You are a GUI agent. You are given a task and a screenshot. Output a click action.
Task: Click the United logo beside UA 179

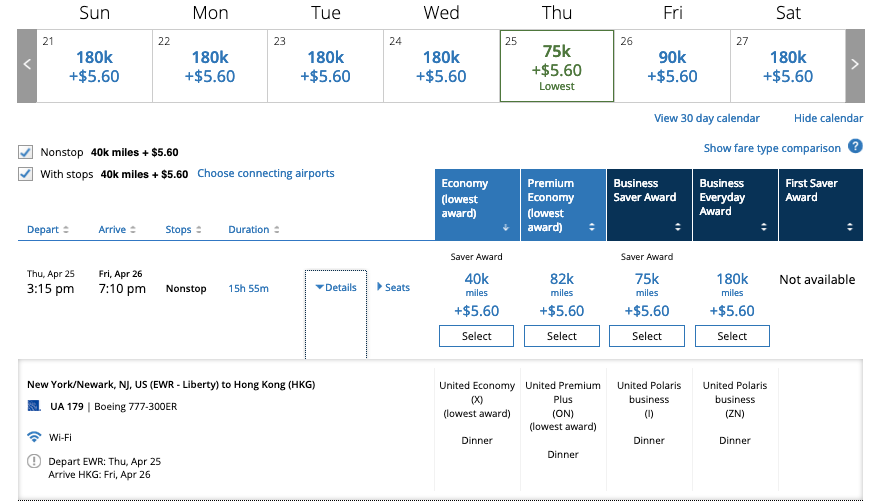35,406
